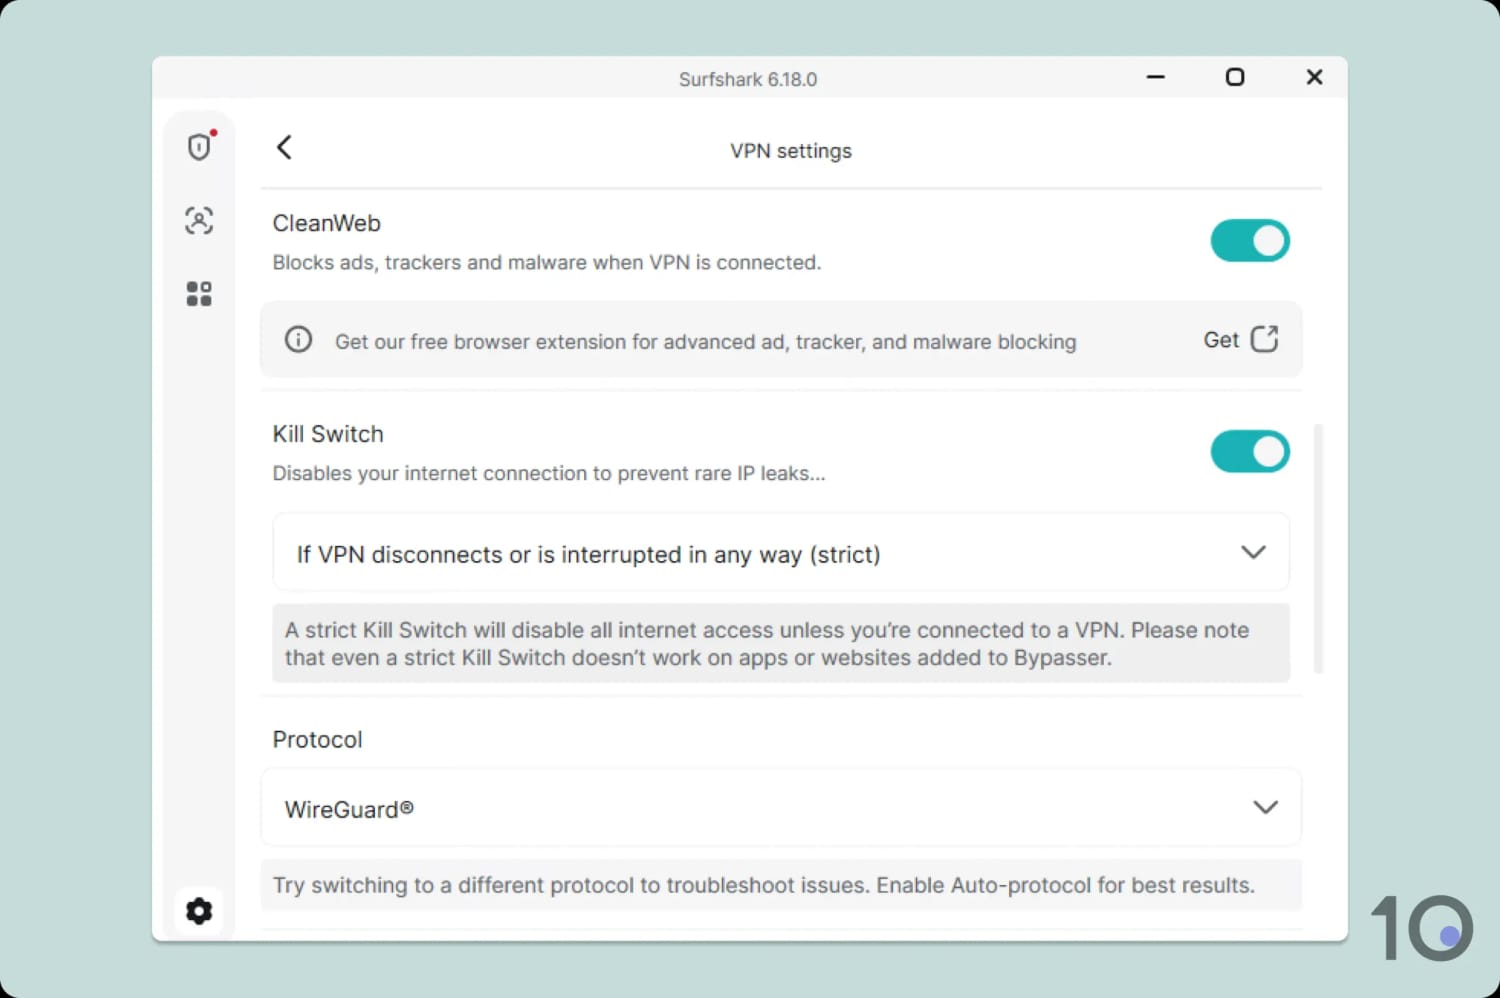This screenshot has width=1500, height=998.
Task: Open the settings gear icon in sidebar
Action: [x=199, y=911]
